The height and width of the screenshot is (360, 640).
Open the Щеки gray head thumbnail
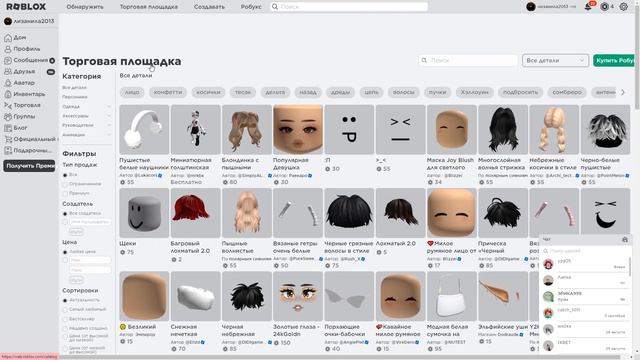pyautogui.click(x=144, y=213)
